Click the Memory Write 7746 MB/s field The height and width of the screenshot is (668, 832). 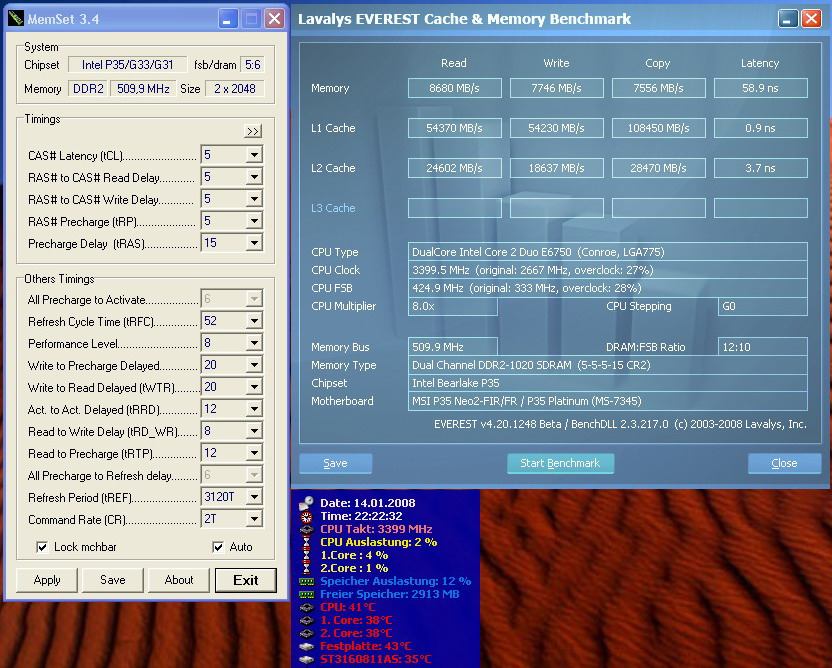(557, 88)
